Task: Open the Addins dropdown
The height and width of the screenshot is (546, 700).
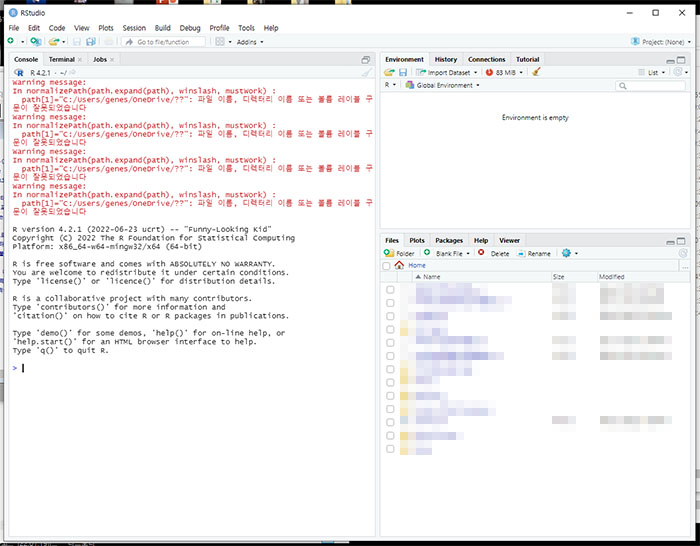Action: tap(250, 42)
